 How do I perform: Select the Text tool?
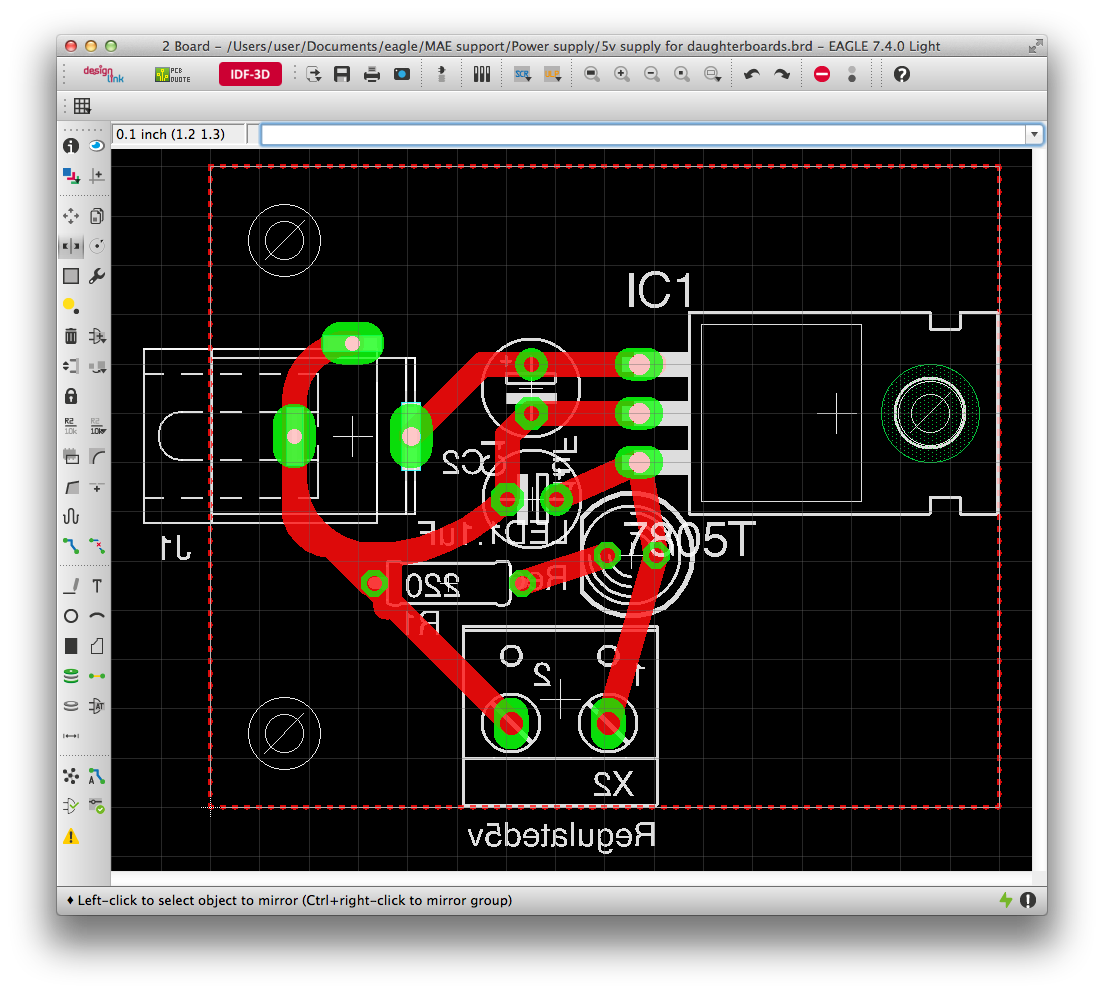click(x=96, y=586)
